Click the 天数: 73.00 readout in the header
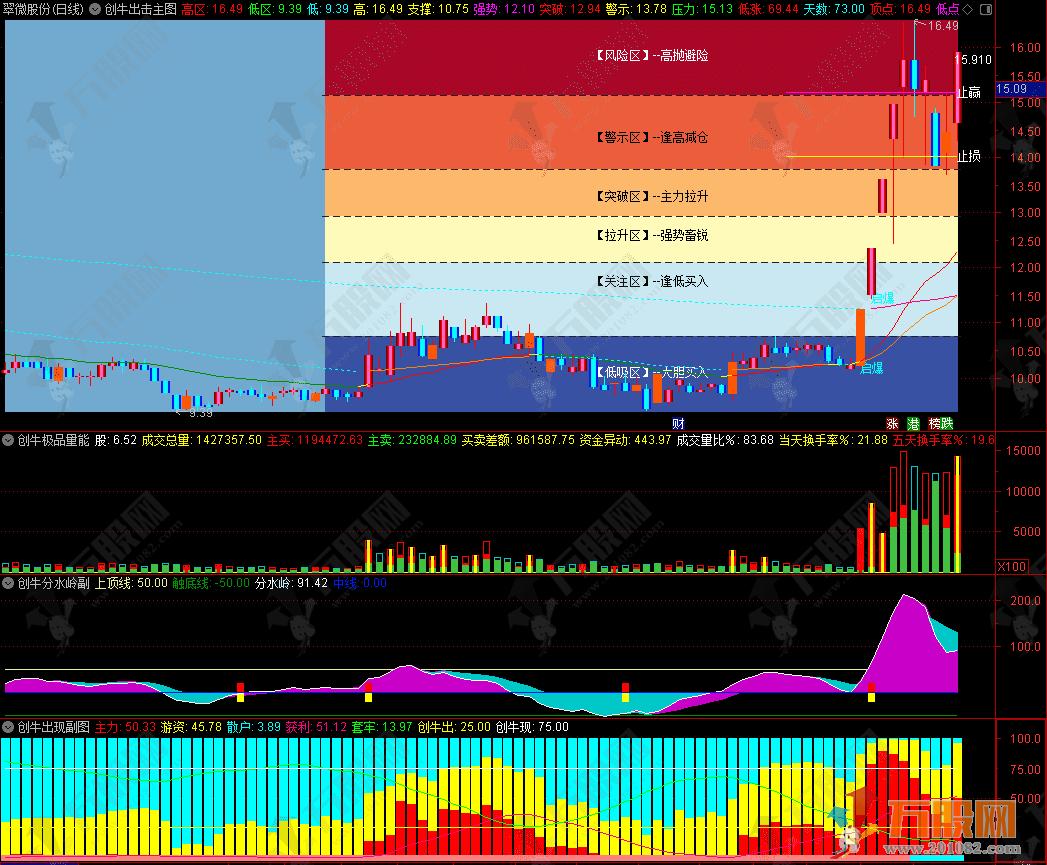The width and height of the screenshot is (1047, 865). [833, 9]
